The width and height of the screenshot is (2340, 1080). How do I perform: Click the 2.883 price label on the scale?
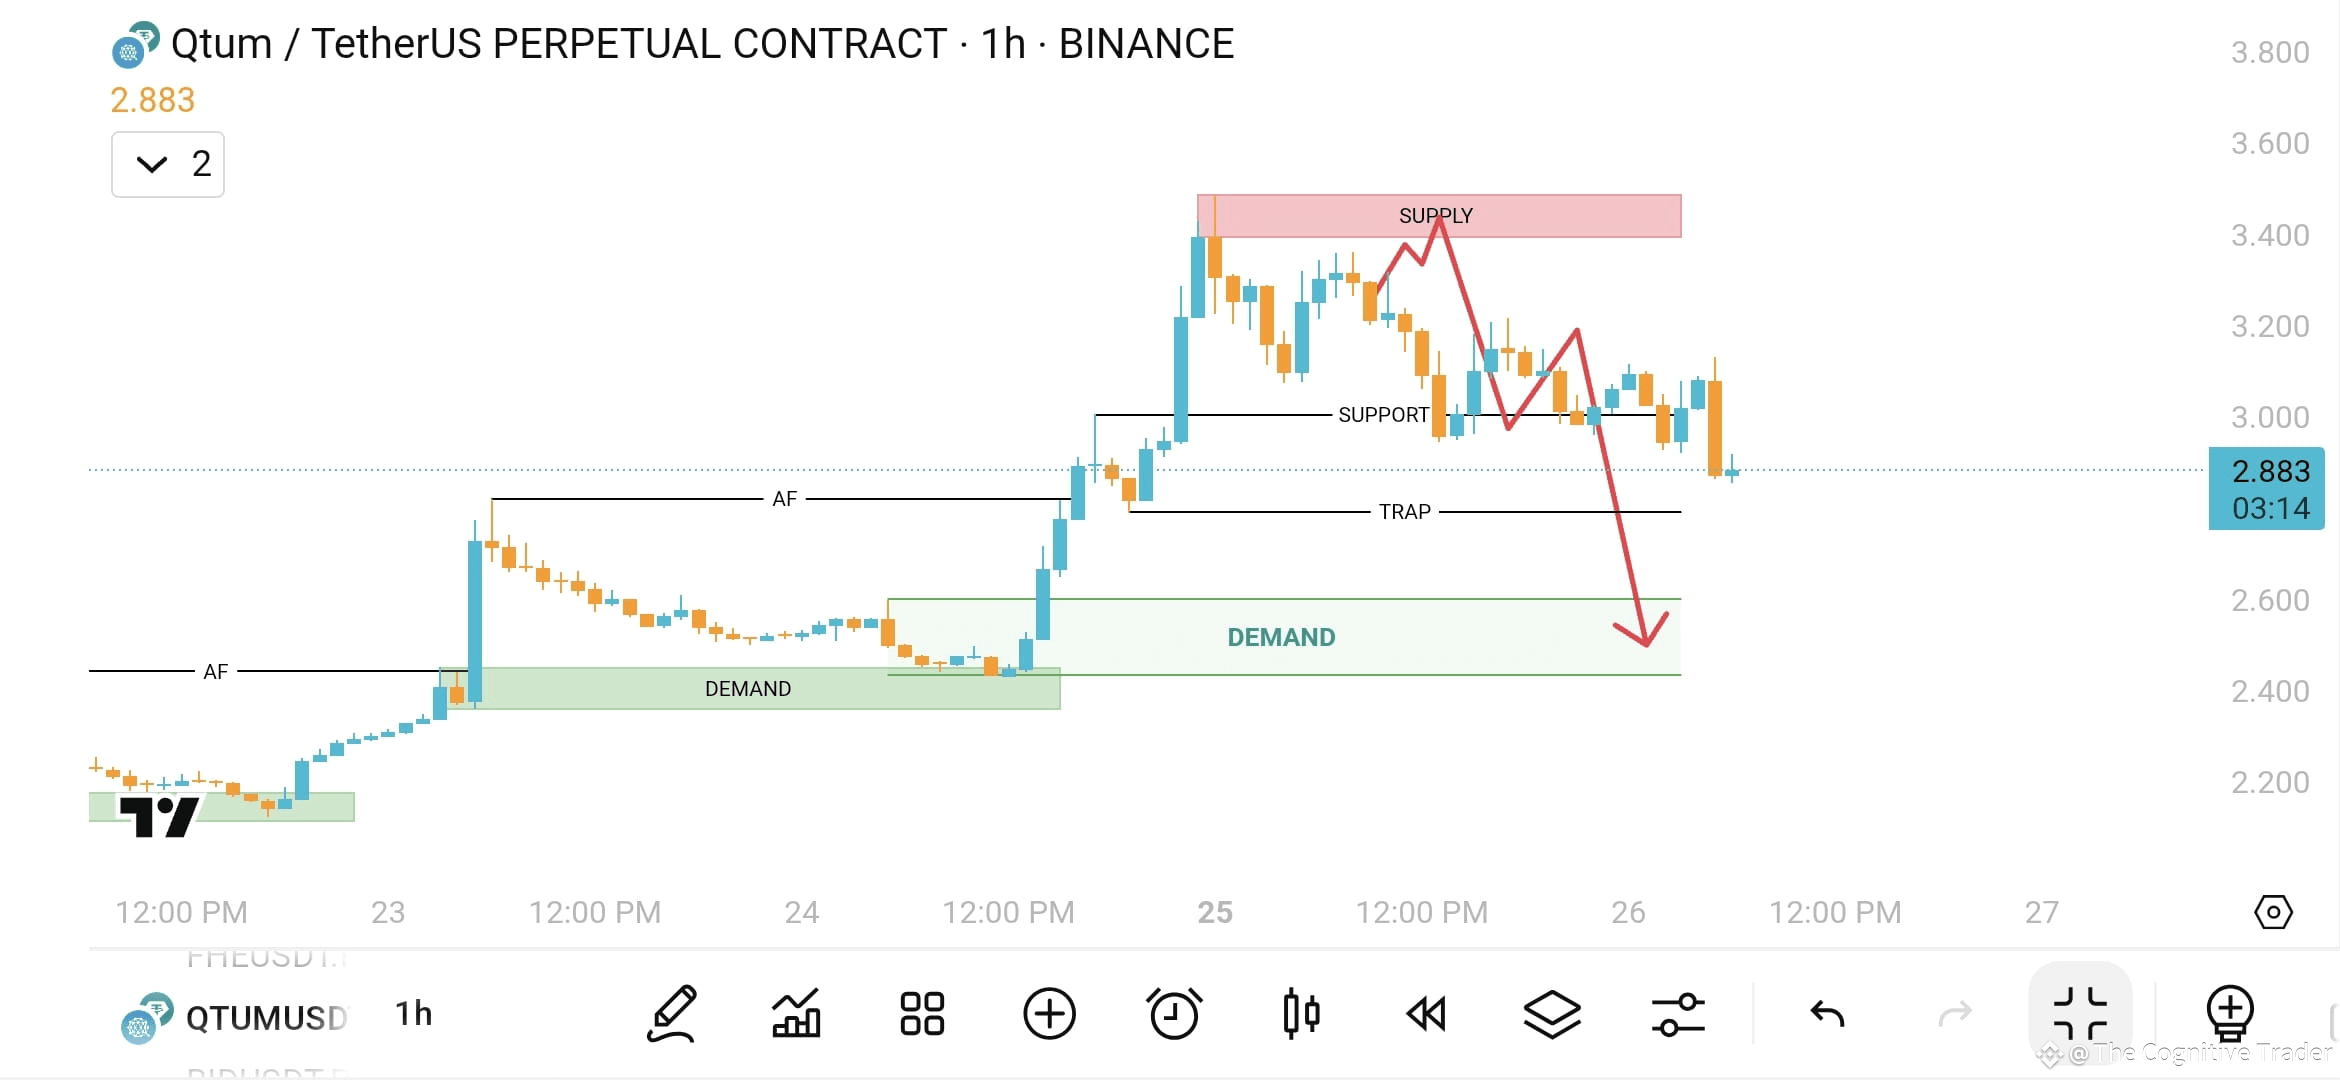pyautogui.click(x=2268, y=473)
